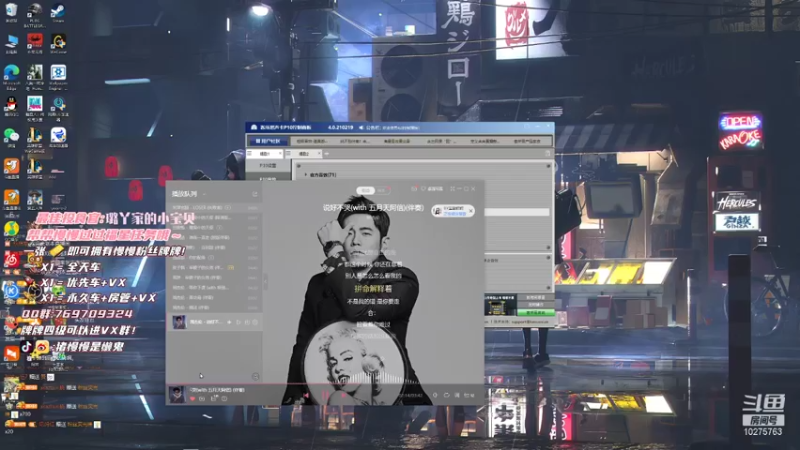Click the speaker icon in the sound card title bar
The image size is (800, 450).
pyautogui.click(x=361, y=128)
